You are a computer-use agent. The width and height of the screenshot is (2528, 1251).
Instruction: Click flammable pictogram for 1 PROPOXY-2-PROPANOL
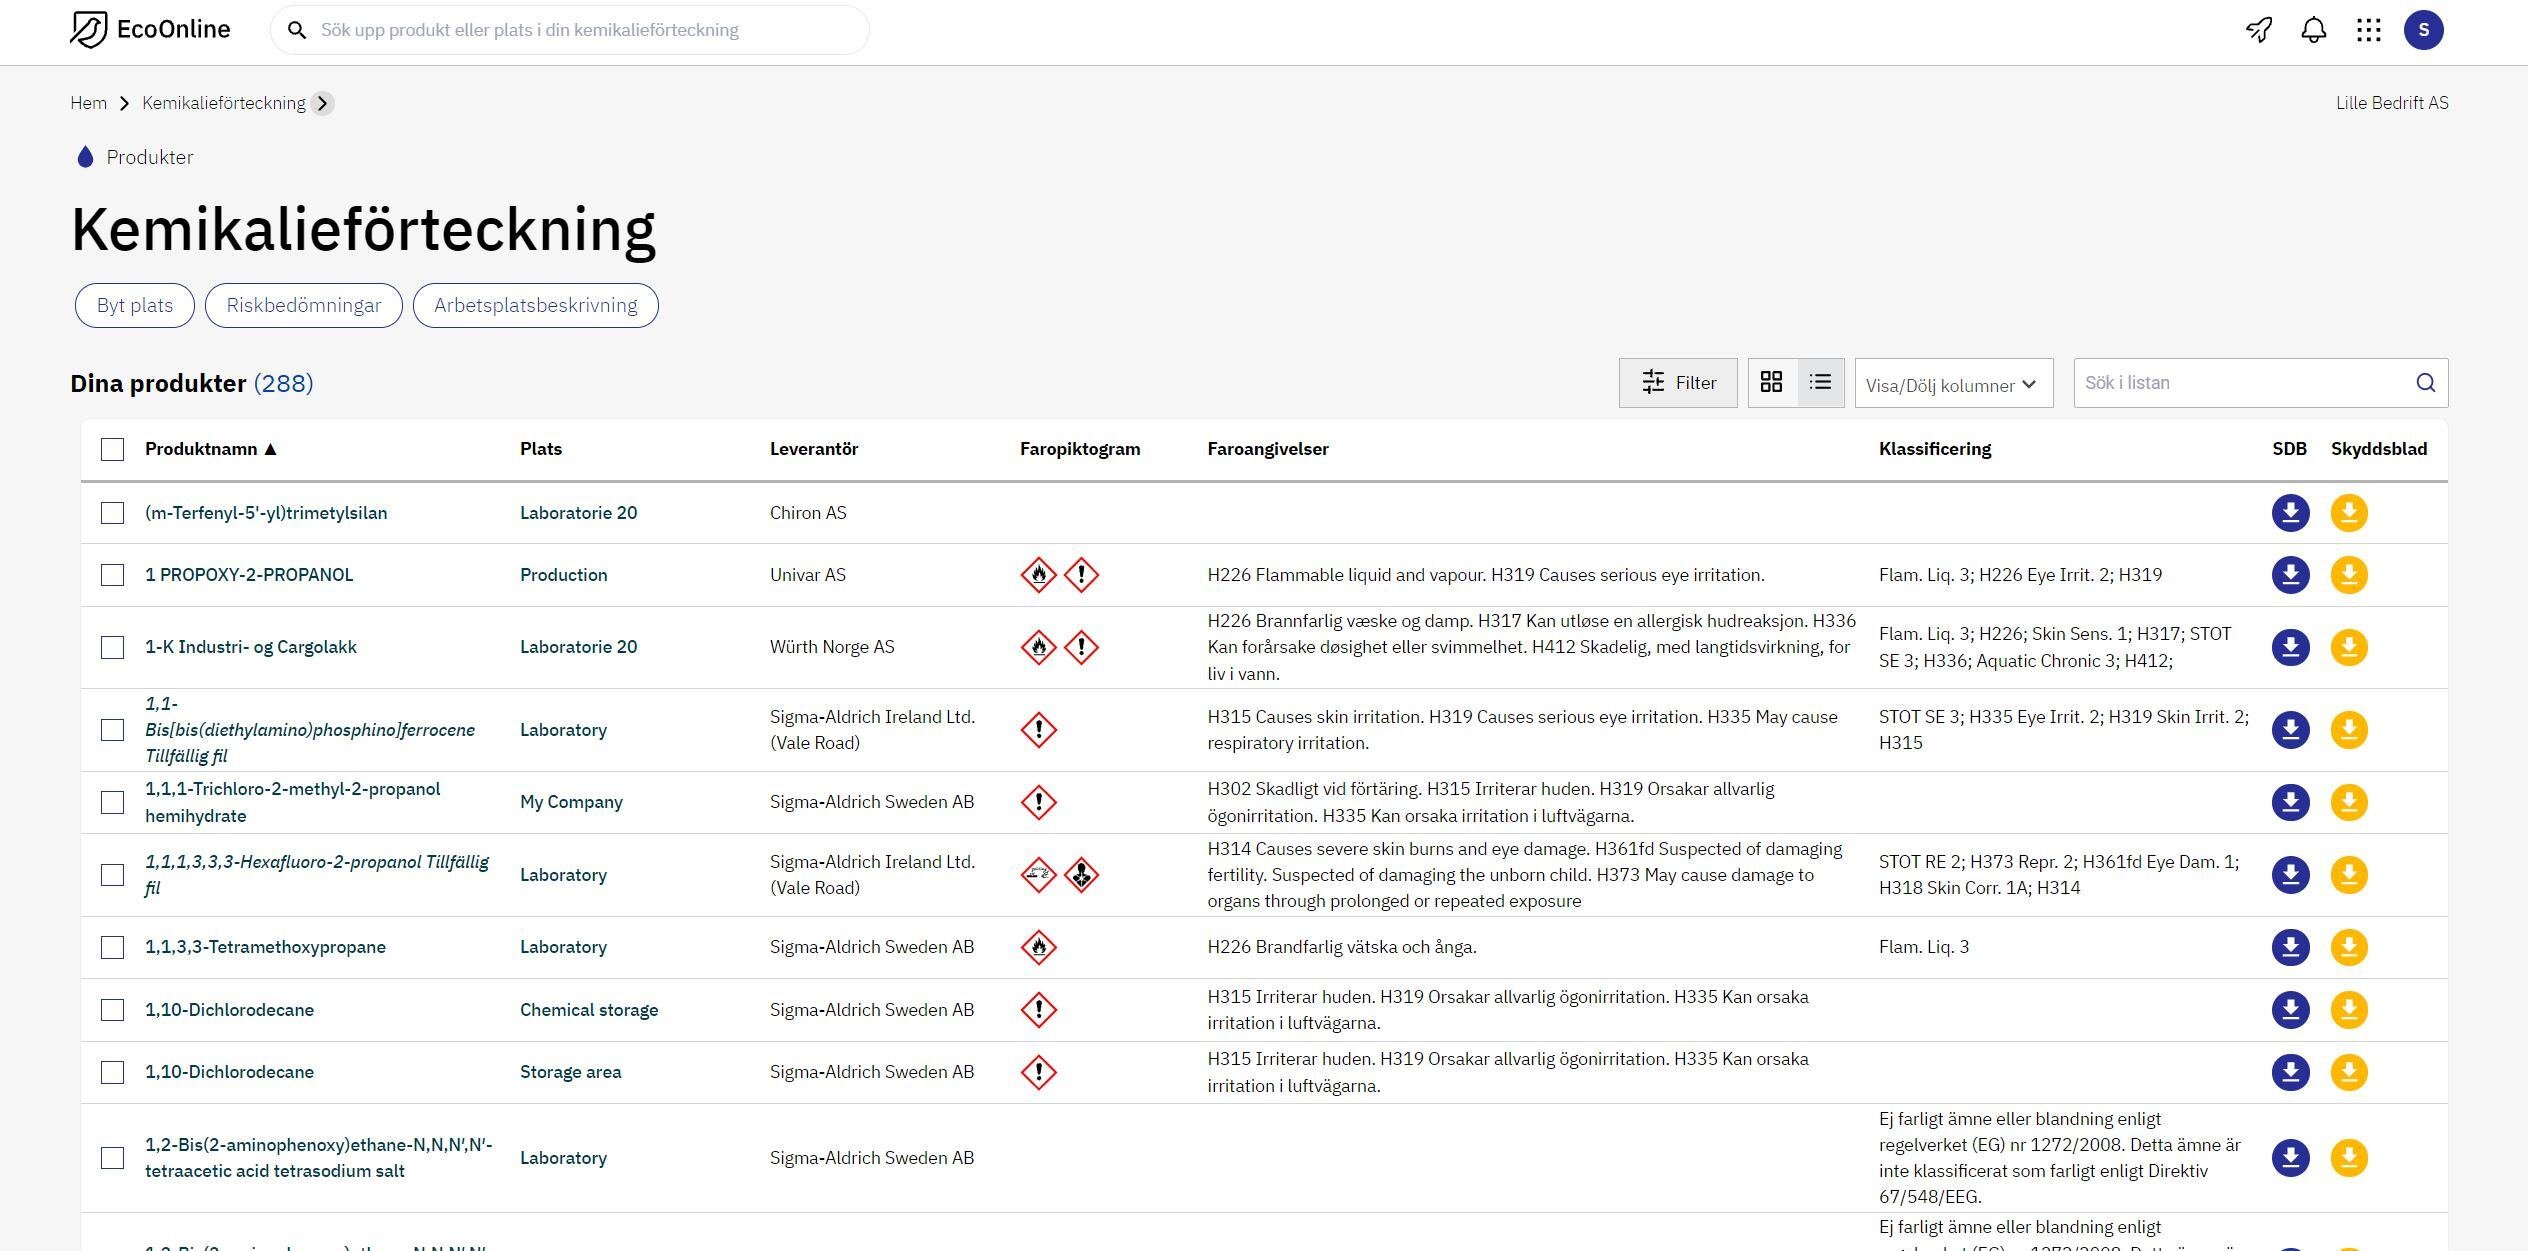pyautogui.click(x=1039, y=575)
